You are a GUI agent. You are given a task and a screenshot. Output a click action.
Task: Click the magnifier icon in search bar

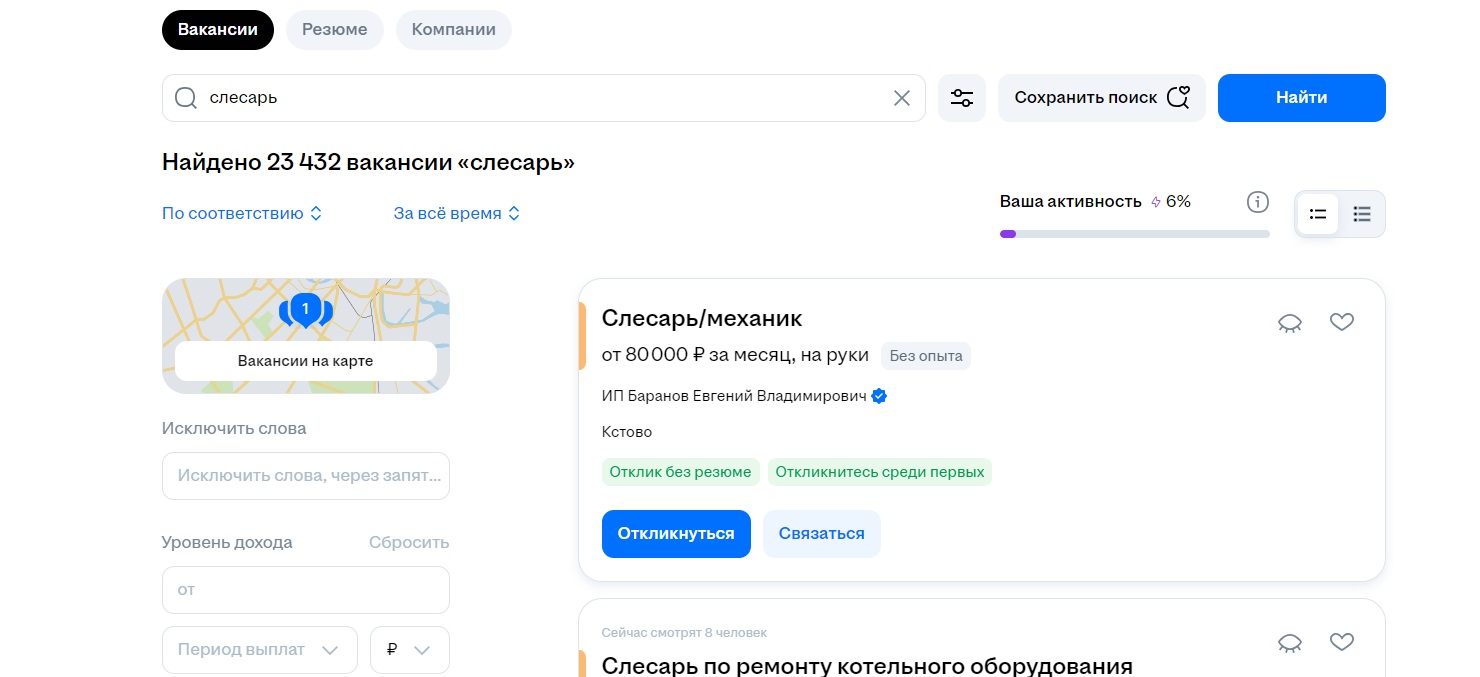point(186,98)
